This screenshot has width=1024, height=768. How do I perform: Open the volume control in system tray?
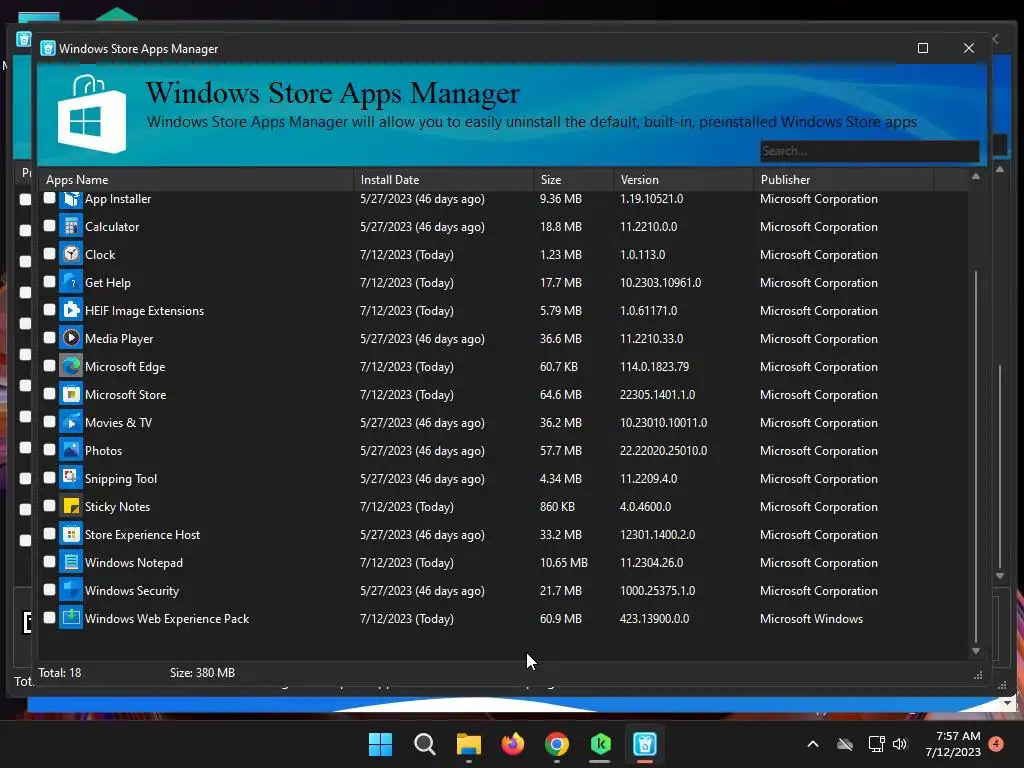pos(901,744)
